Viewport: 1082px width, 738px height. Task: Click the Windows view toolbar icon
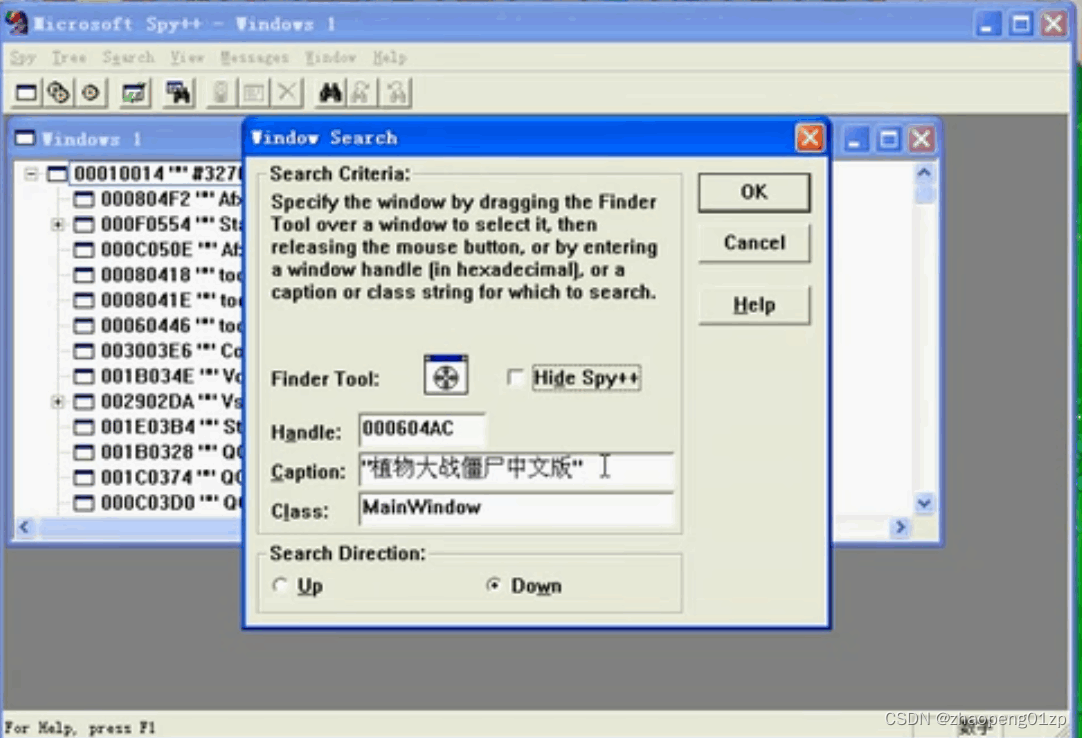(26, 93)
